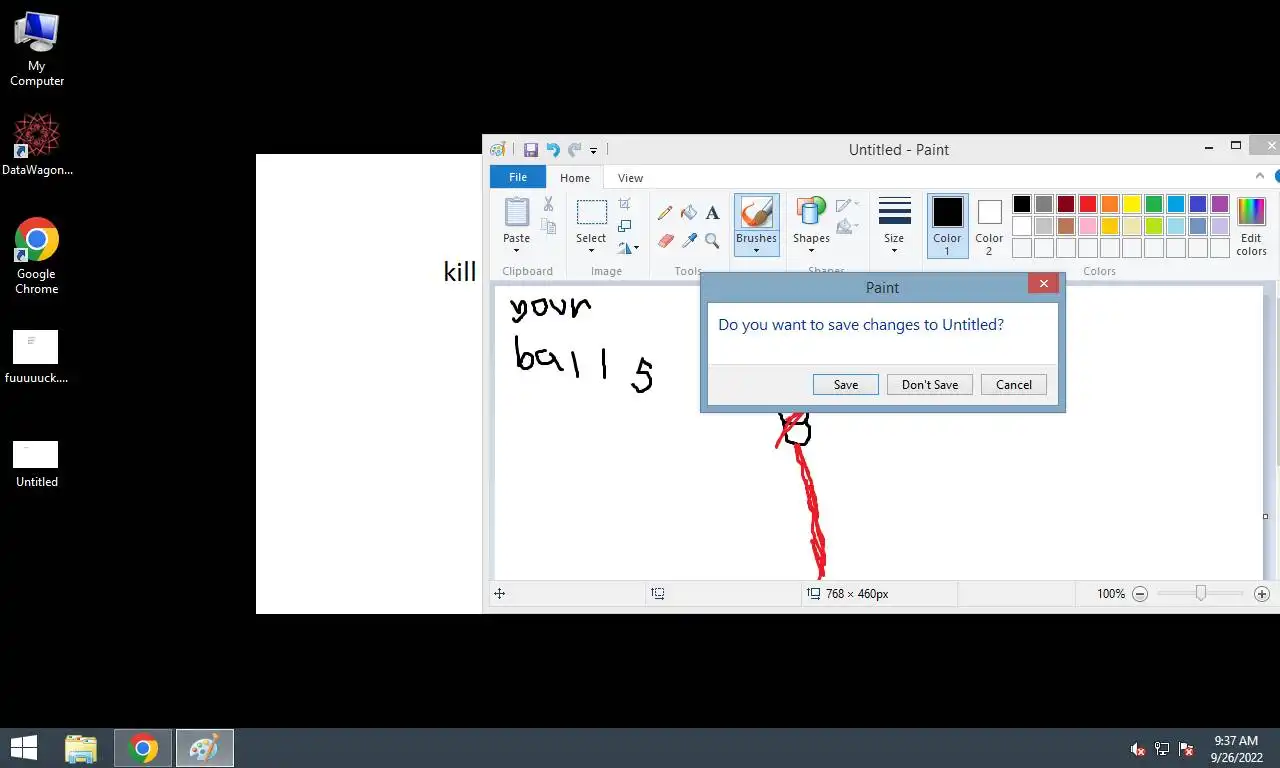The width and height of the screenshot is (1280, 768).
Task: Click the Crop icon in Image group
Action: point(625,204)
